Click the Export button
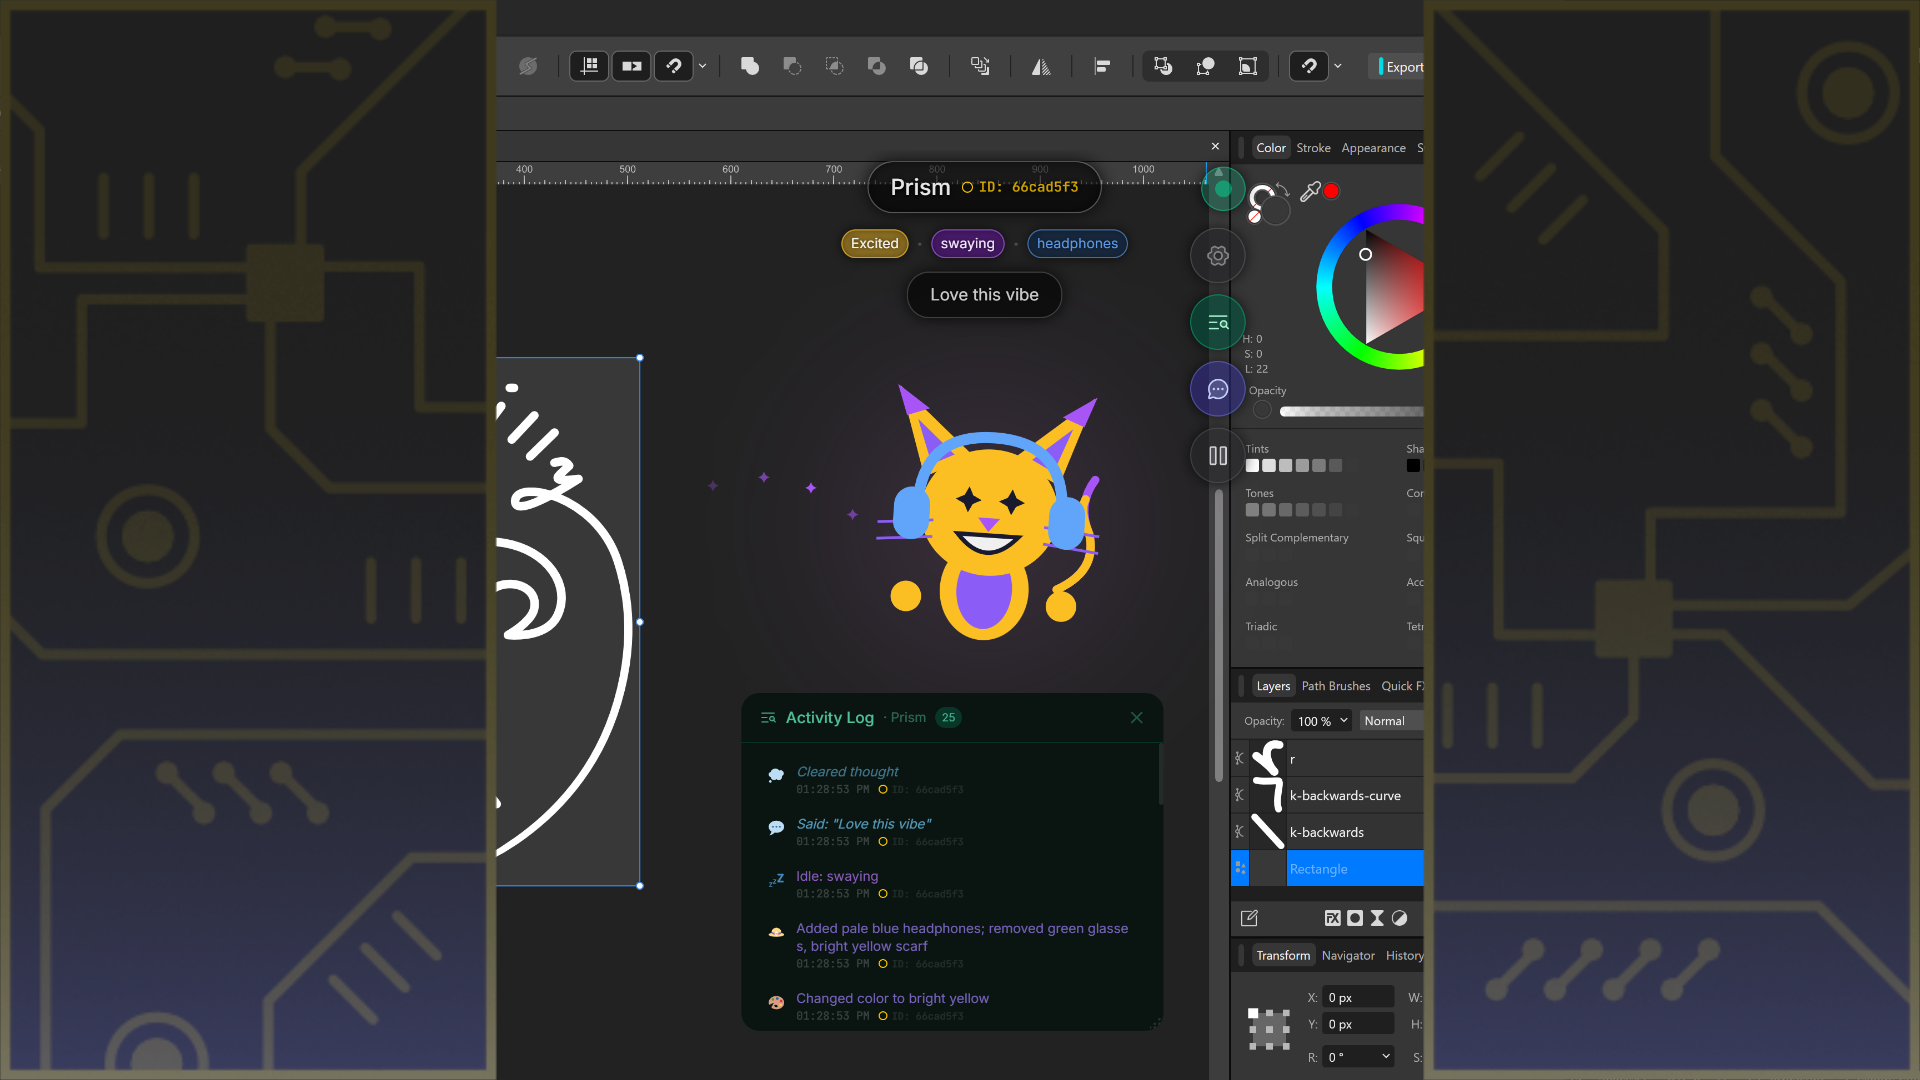This screenshot has height=1080, width=1920. coord(1402,67)
